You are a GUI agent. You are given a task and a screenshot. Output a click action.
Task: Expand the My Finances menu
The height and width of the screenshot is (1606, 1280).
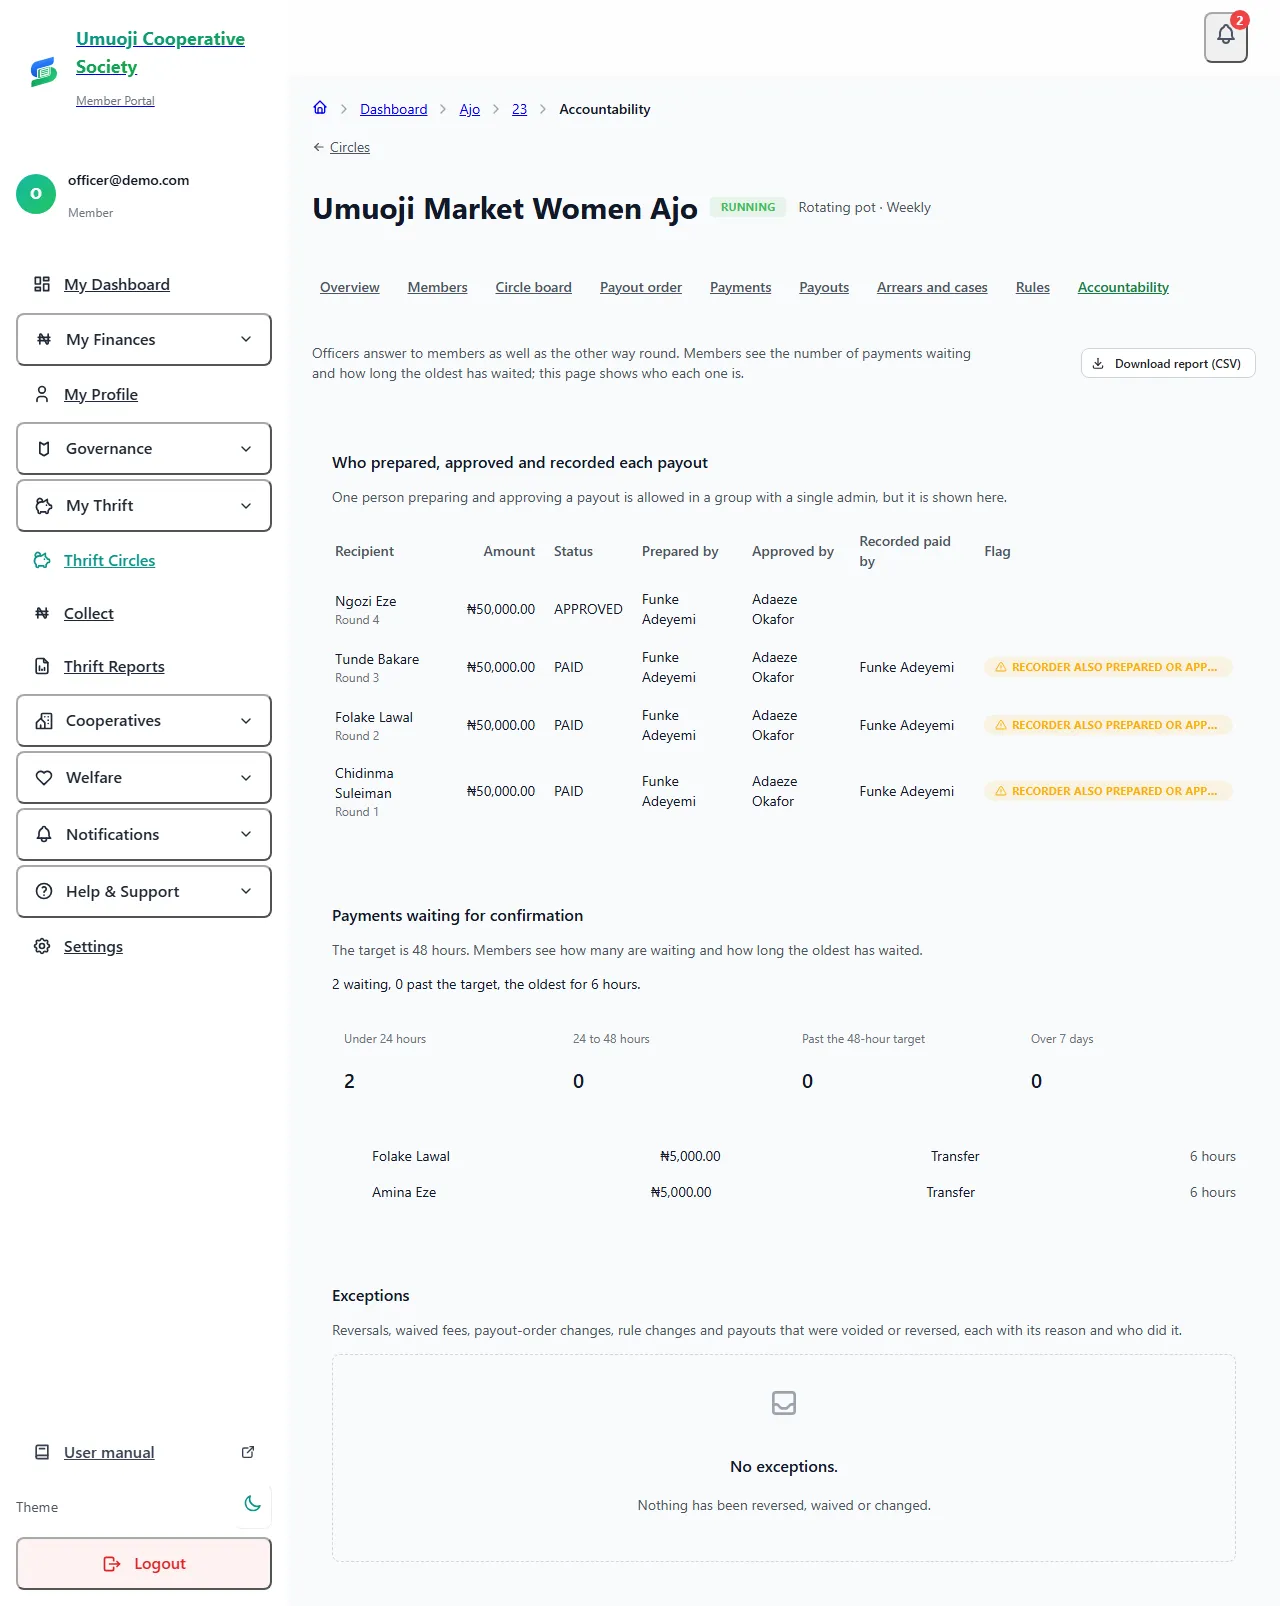click(x=144, y=339)
